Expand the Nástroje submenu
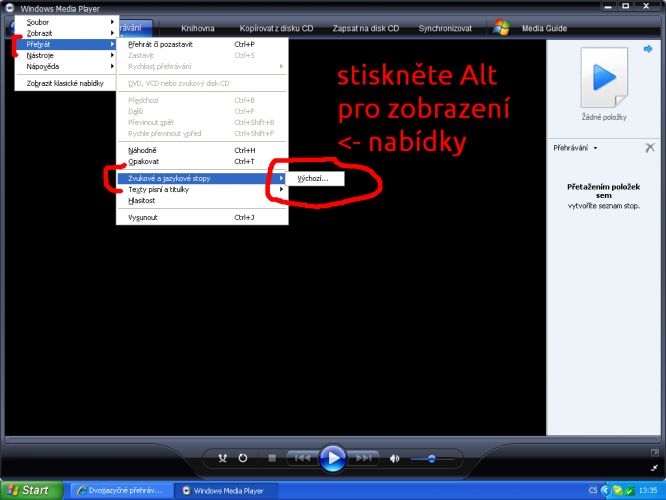Image resolution: width=666 pixels, height=500 pixels. pyautogui.click(x=65, y=55)
